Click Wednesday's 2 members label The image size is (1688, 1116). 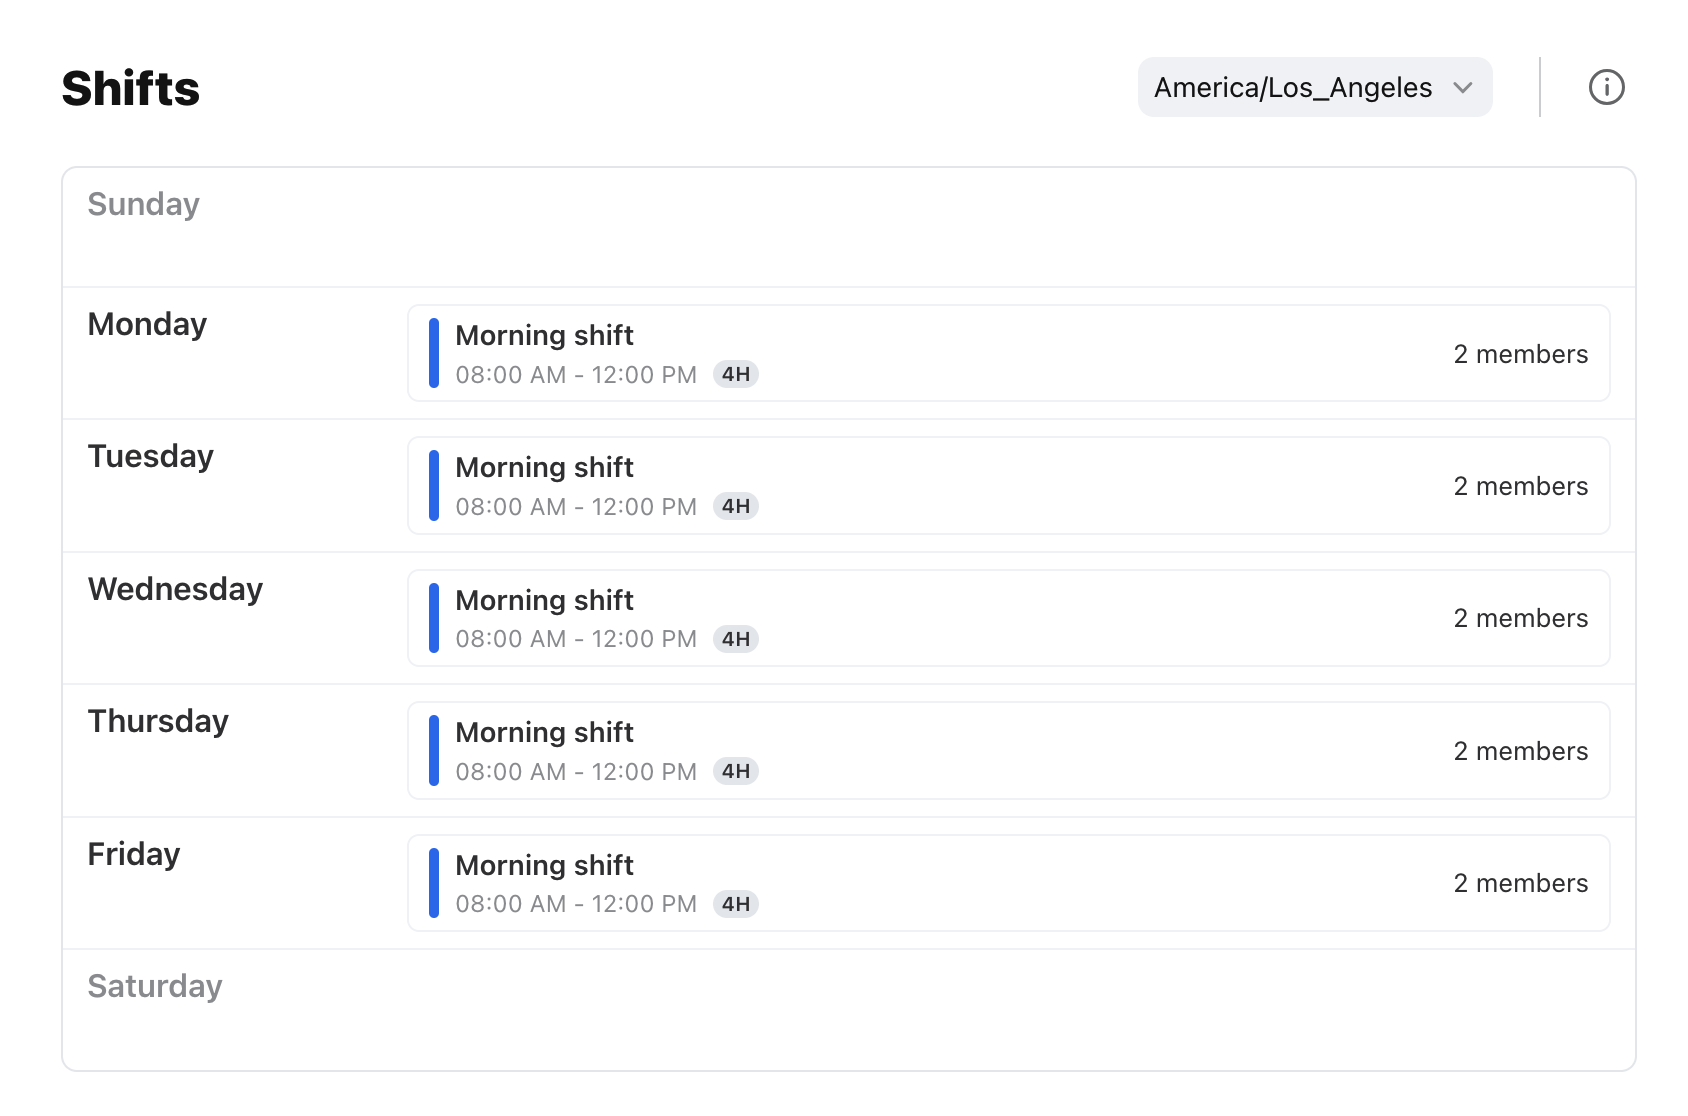[1520, 618]
